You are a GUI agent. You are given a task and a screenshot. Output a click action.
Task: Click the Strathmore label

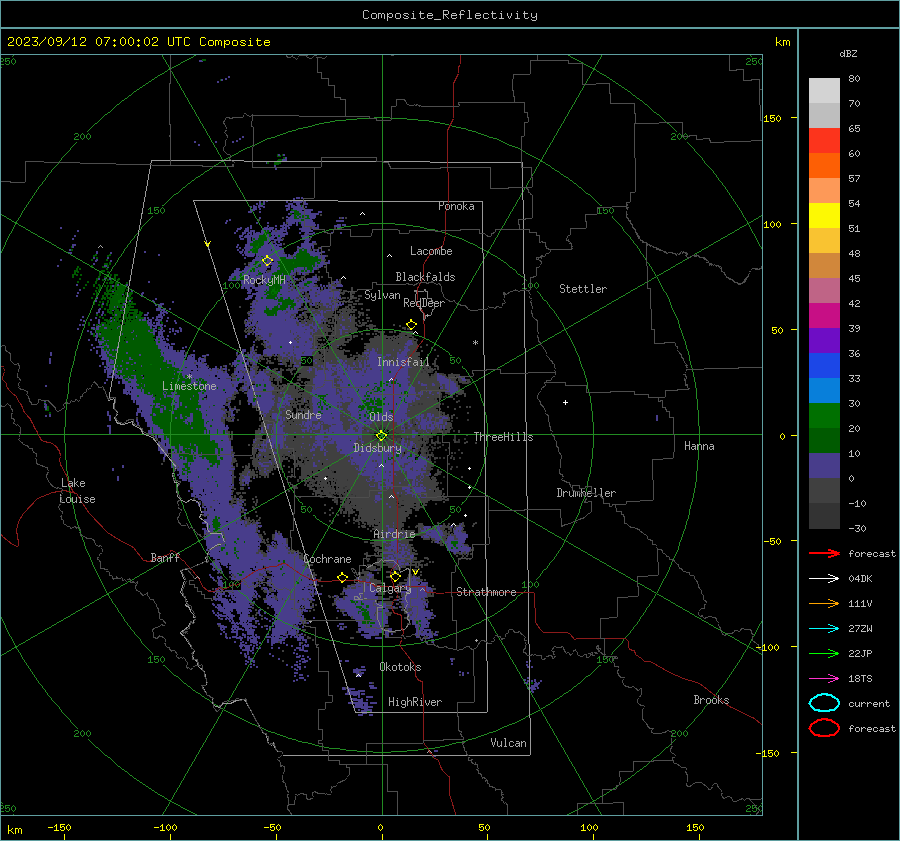pyautogui.click(x=486, y=592)
